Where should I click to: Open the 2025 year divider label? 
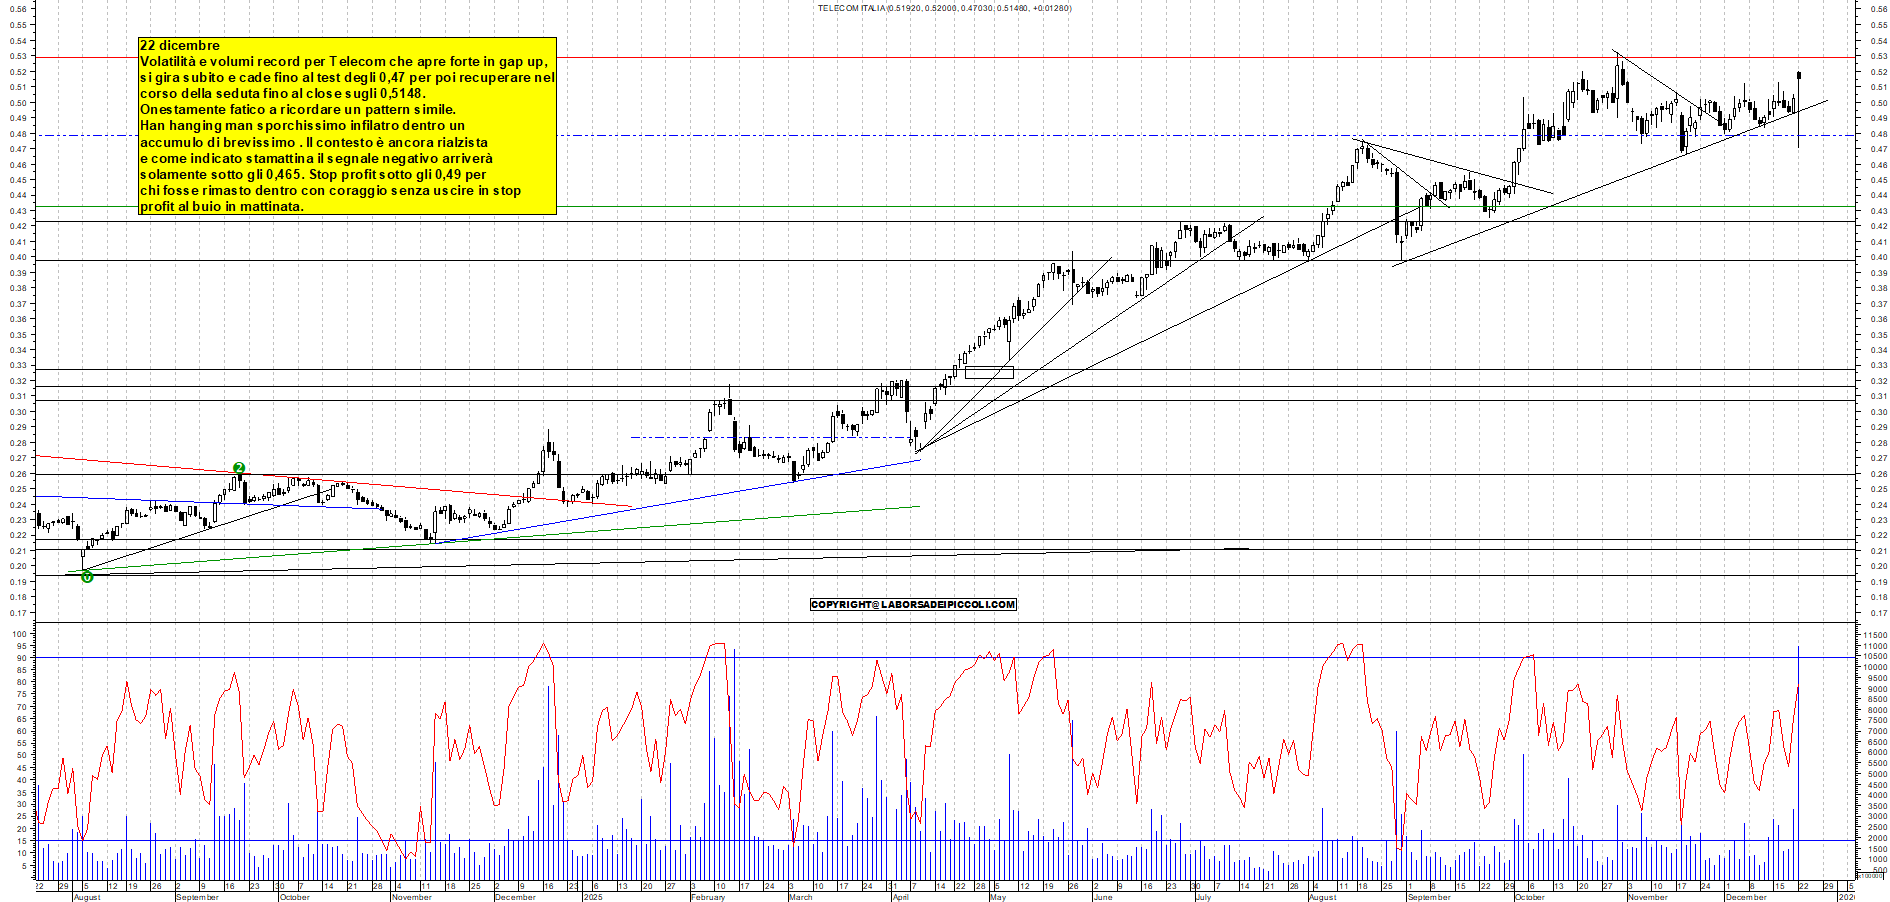click(593, 898)
